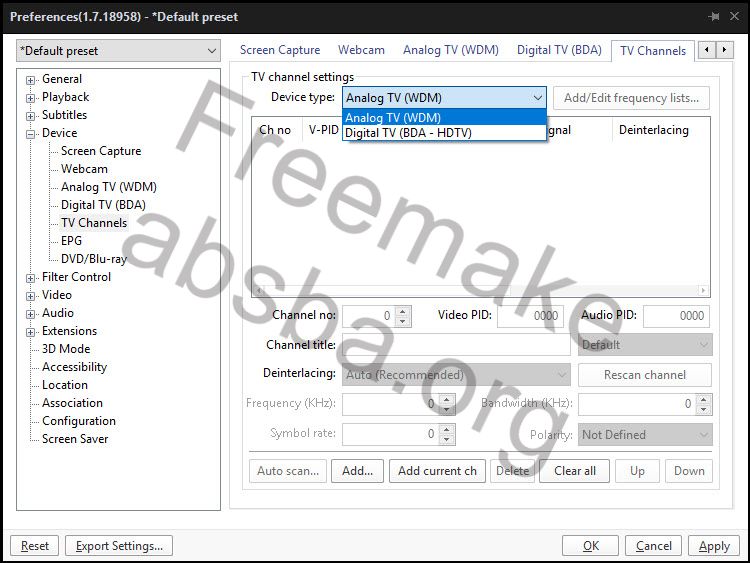Expand the Playback tree node
This screenshot has width=750, height=563.
[x=31, y=99]
